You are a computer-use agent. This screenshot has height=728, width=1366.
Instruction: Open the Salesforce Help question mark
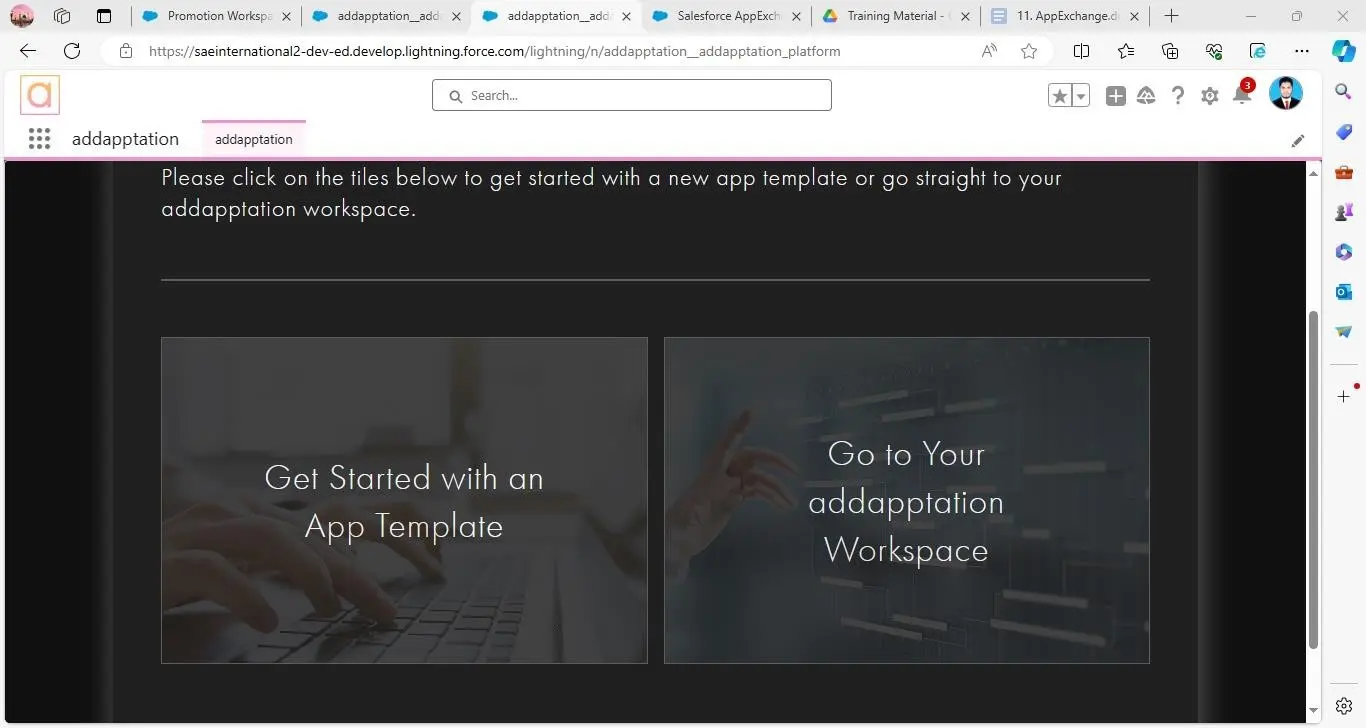pyautogui.click(x=1178, y=95)
